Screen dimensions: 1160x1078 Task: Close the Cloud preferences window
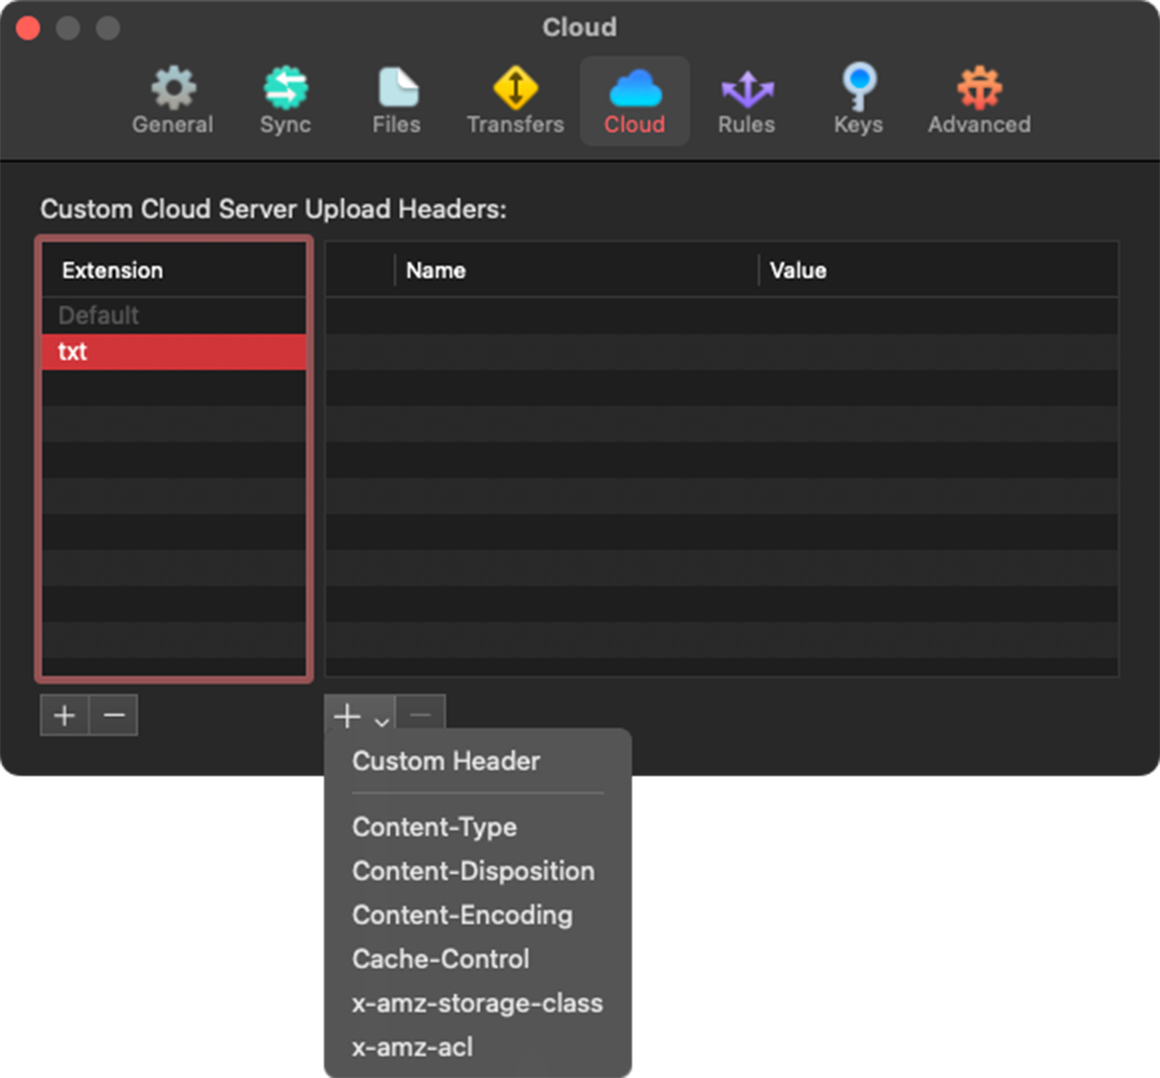(28, 28)
